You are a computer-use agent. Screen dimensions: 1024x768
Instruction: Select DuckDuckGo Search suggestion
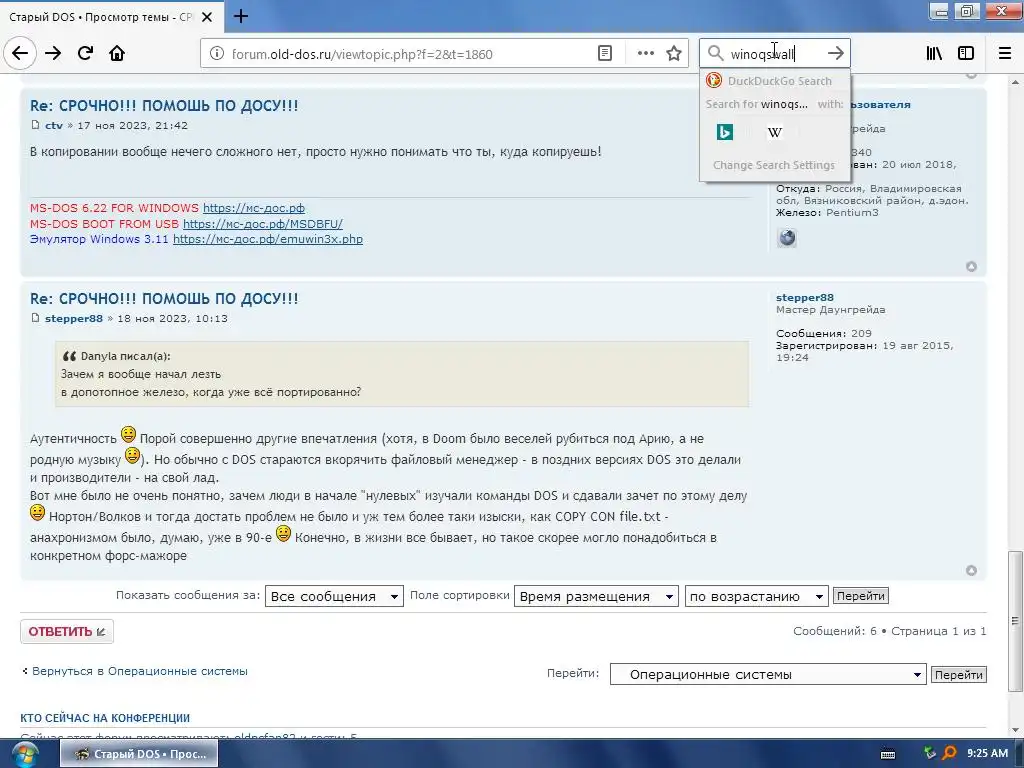tap(775, 81)
